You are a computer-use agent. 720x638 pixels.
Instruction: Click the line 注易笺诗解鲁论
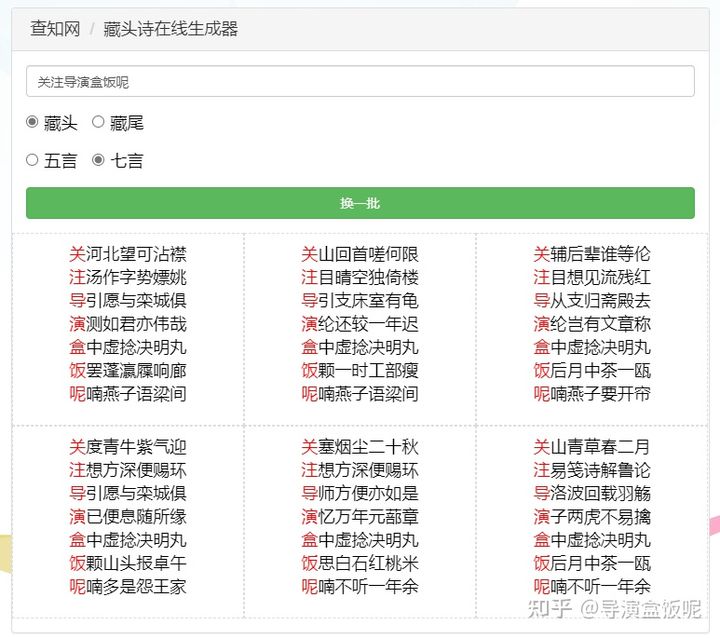click(x=592, y=470)
